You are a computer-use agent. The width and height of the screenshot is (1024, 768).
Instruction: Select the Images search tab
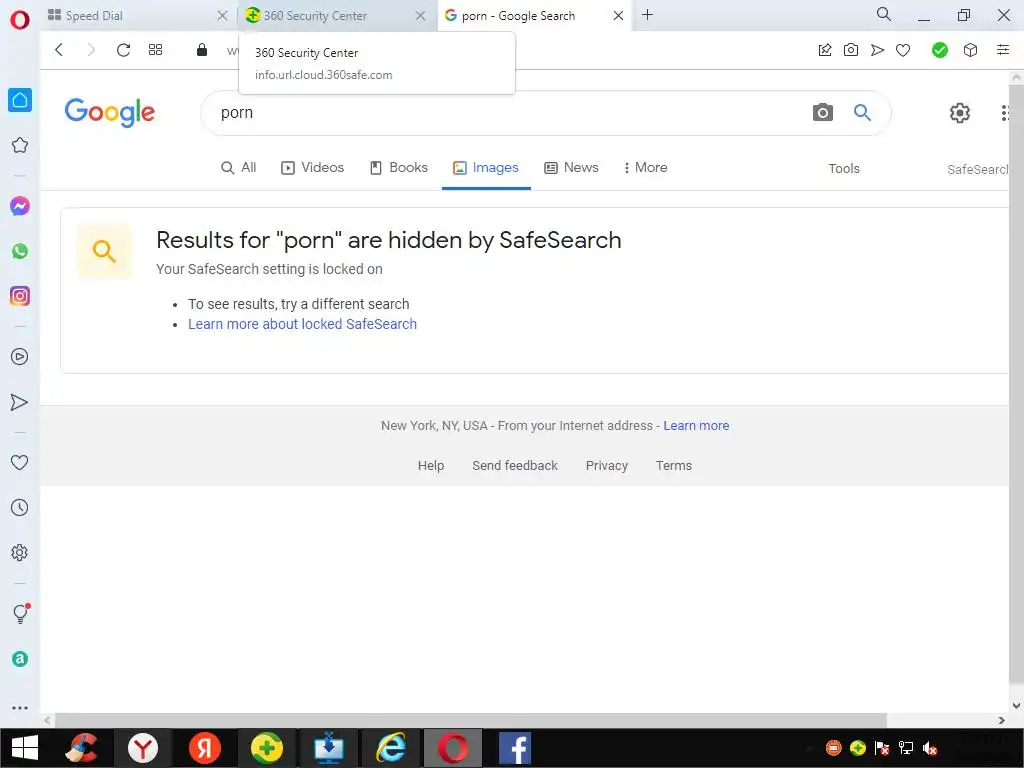click(x=486, y=168)
